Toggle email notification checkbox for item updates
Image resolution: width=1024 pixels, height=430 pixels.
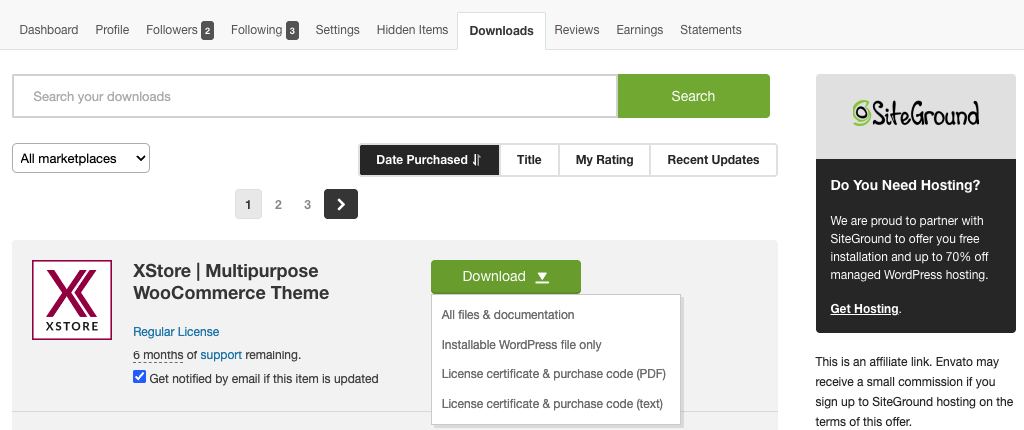pyautogui.click(x=139, y=378)
